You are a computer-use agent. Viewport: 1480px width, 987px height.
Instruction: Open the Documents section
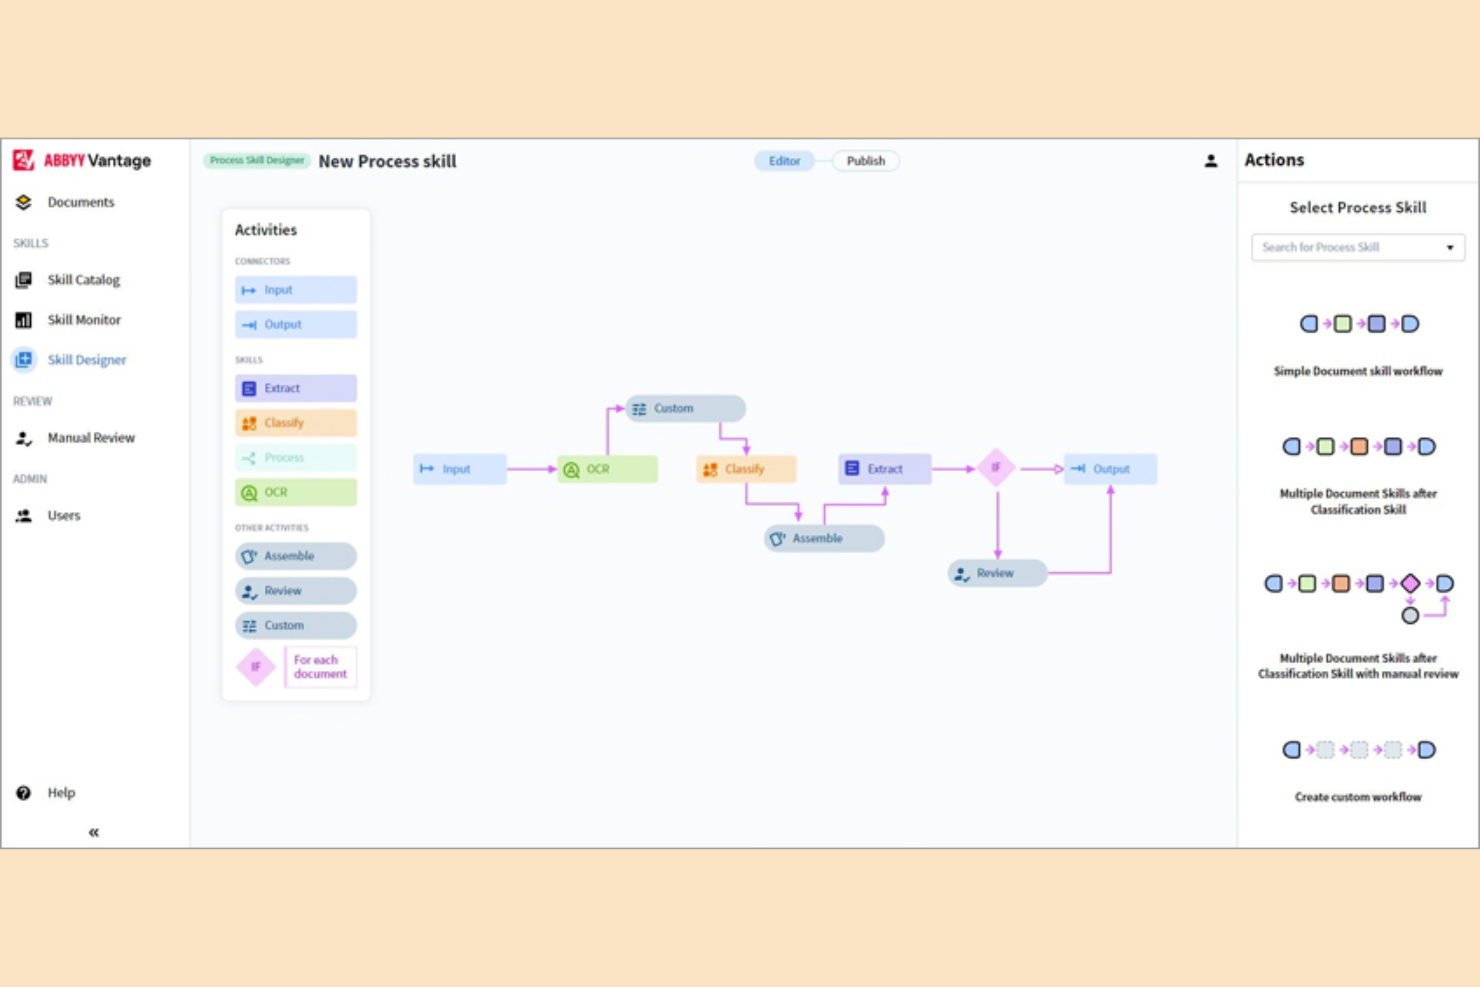point(80,202)
